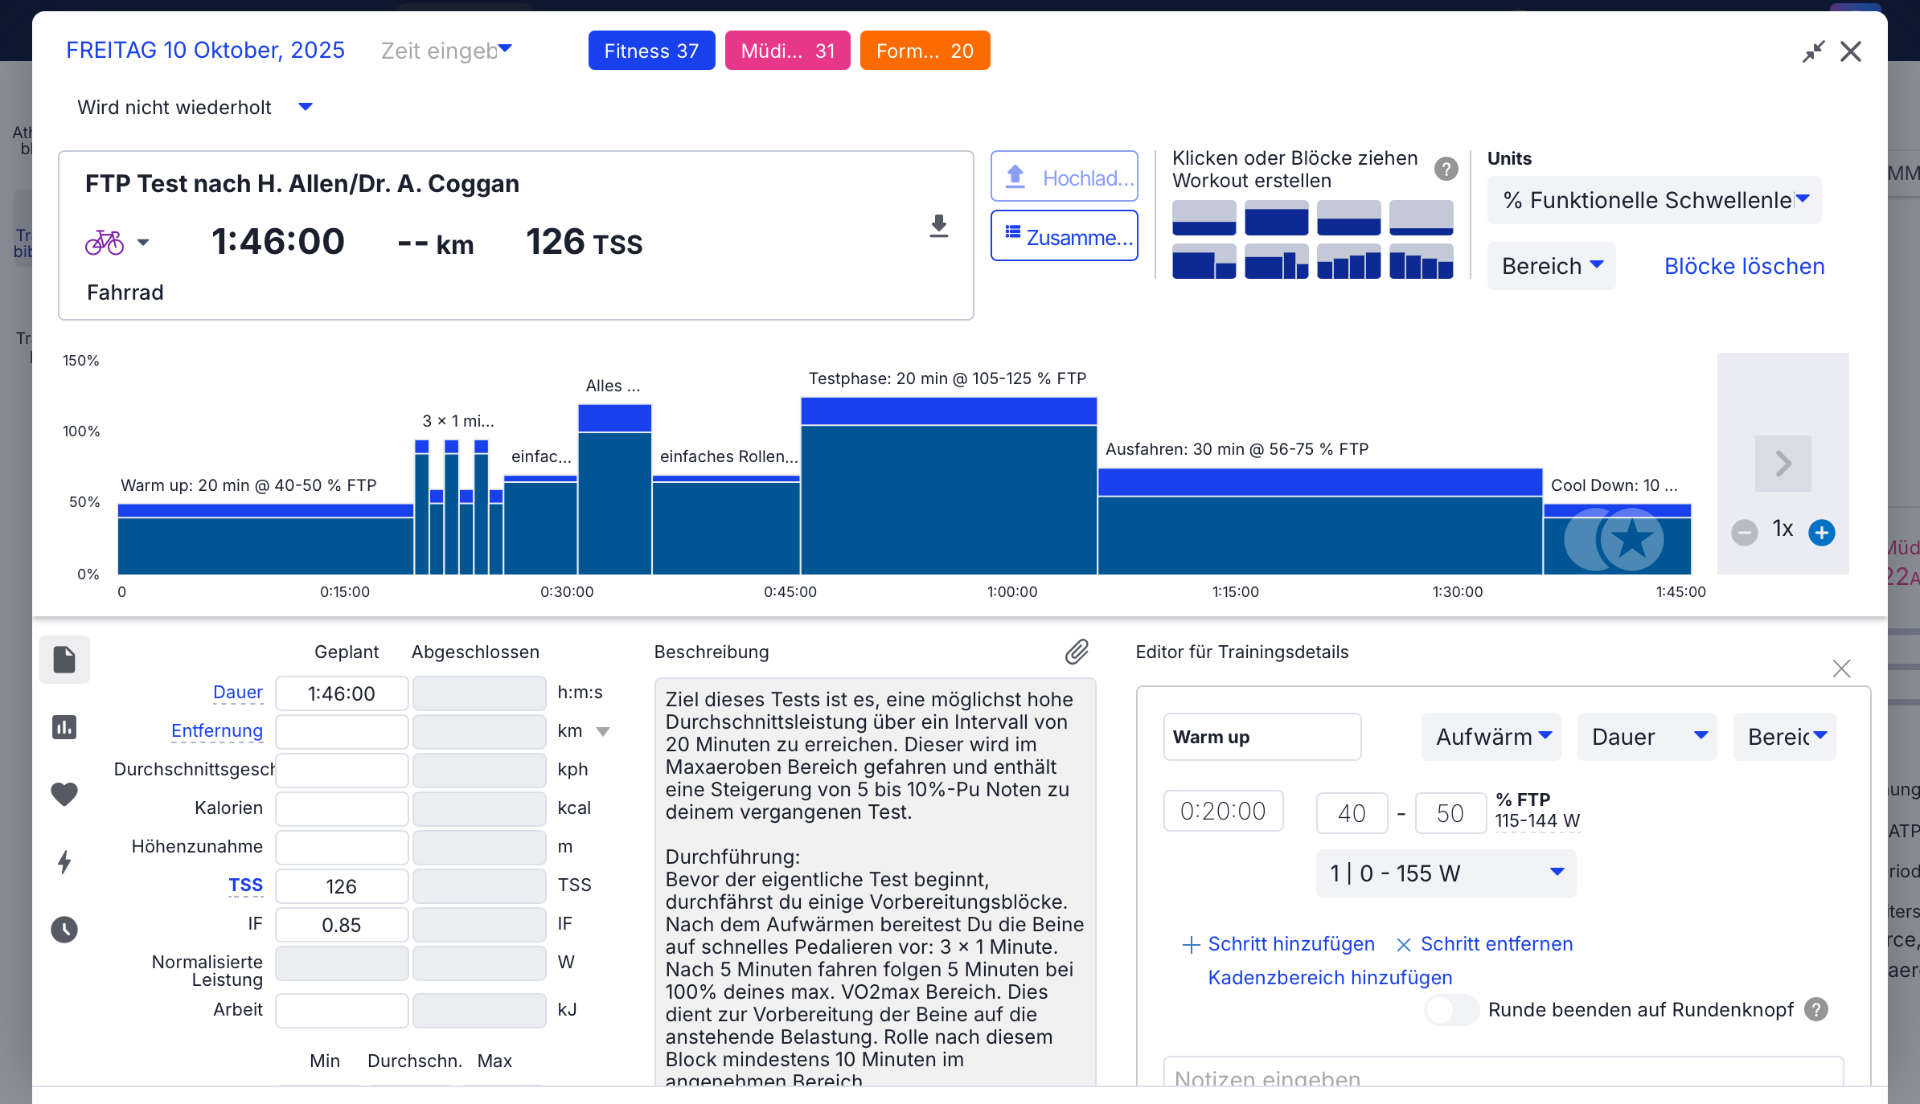Open the '1 | 0 - 155 W' zone dropdown
The image size is (1920, 1104).
1445,873
